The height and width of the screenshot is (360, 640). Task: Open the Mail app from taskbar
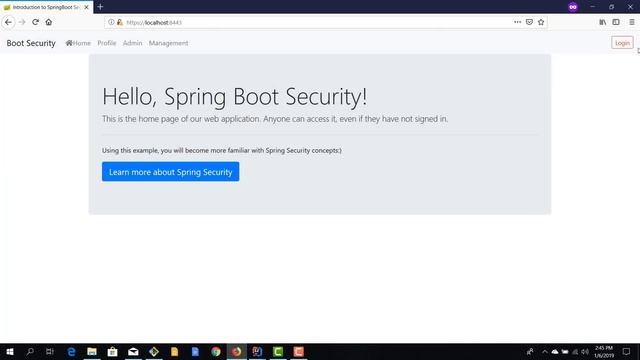[x=133, y=351]
